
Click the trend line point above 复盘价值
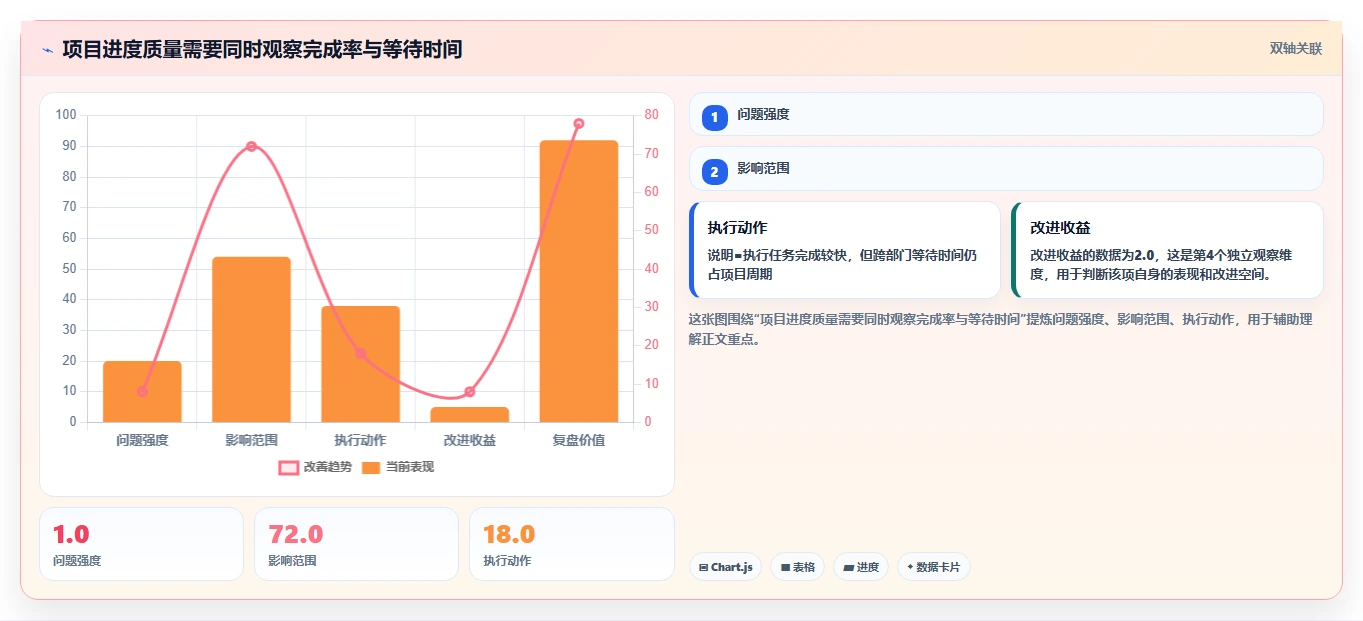[x=579, y=124]
